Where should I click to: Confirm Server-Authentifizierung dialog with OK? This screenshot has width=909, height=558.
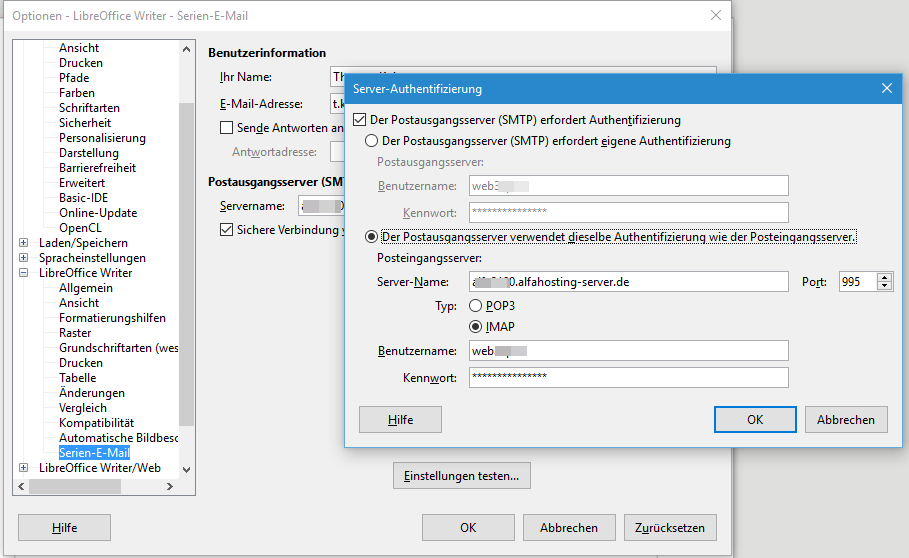755,420
